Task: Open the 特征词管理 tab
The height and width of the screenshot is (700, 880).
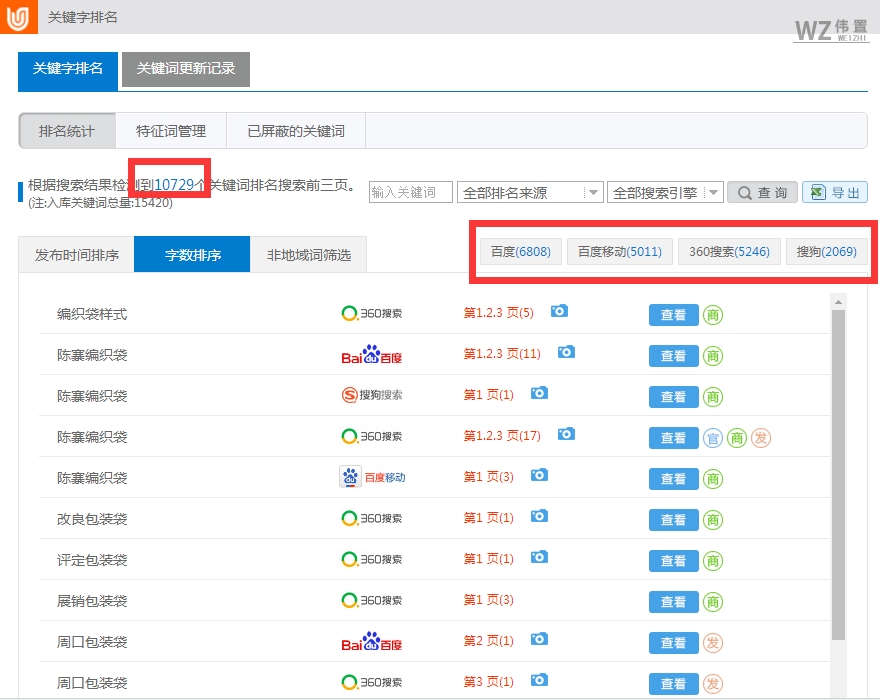Action: [167, 130]
